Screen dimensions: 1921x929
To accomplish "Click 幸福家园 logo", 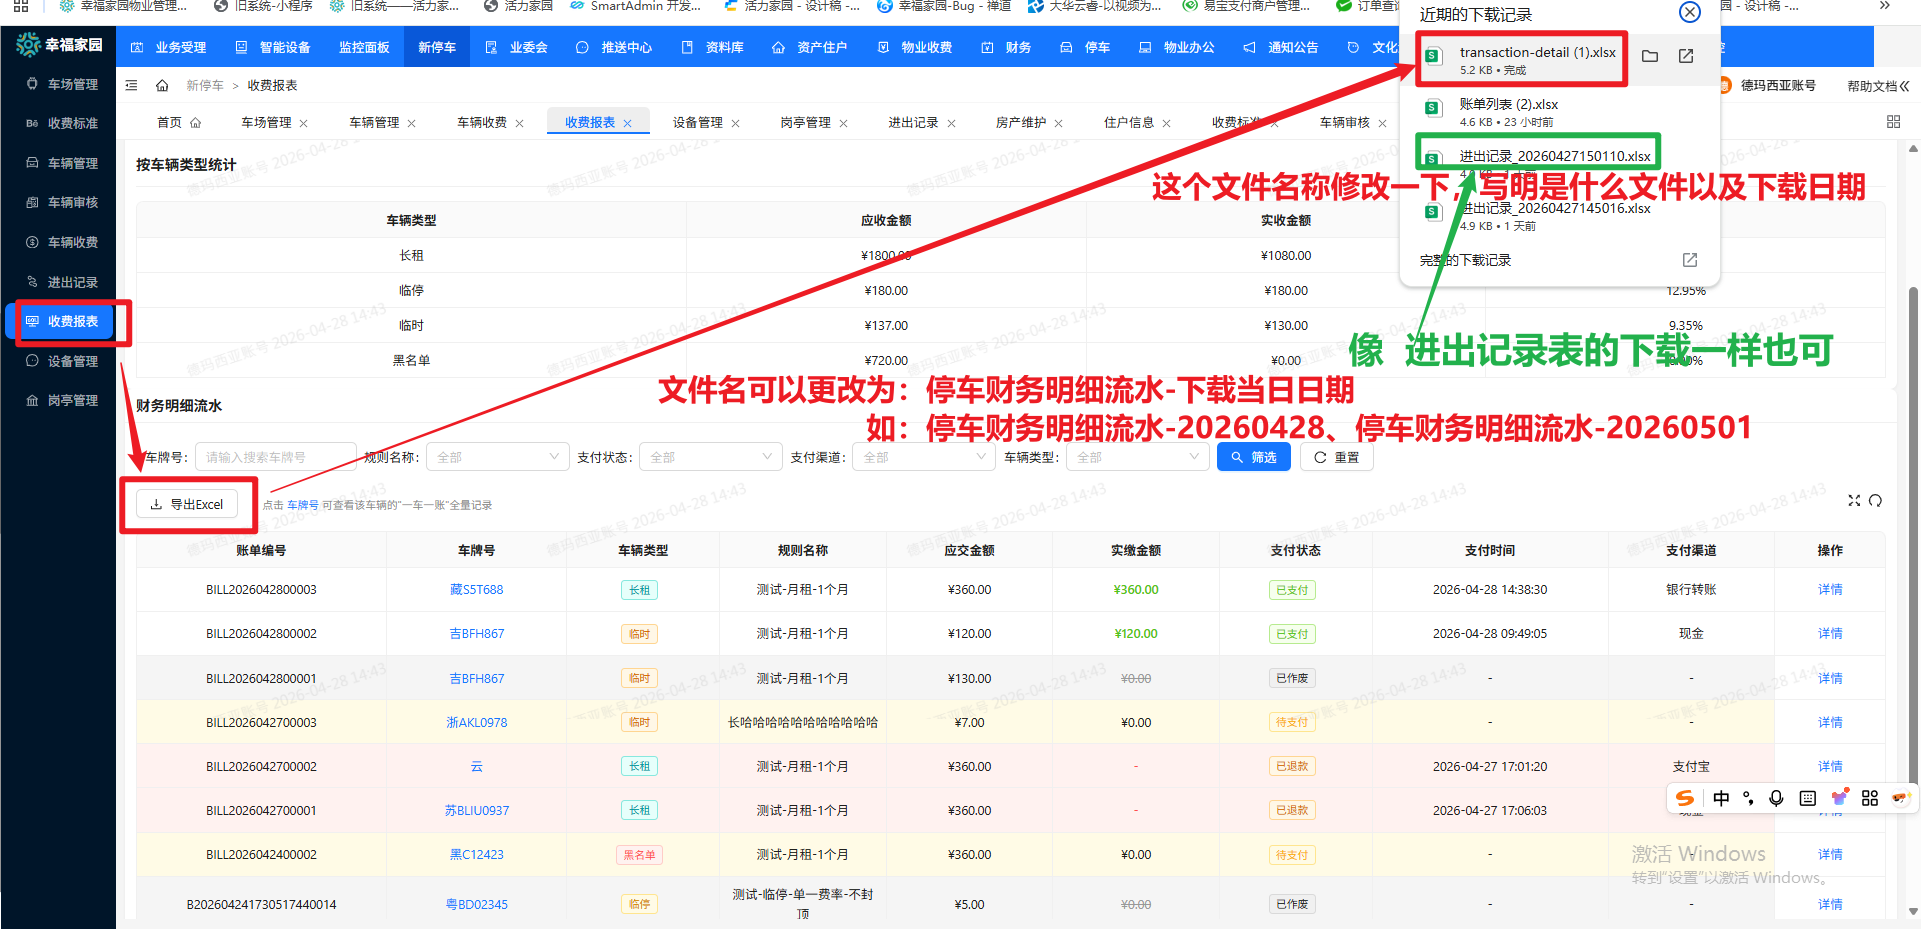I will 60,45.
